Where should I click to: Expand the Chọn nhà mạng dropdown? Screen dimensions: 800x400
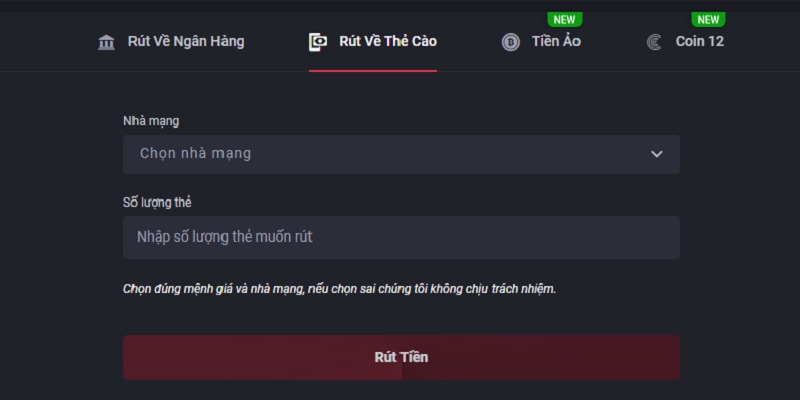(401, 154)
